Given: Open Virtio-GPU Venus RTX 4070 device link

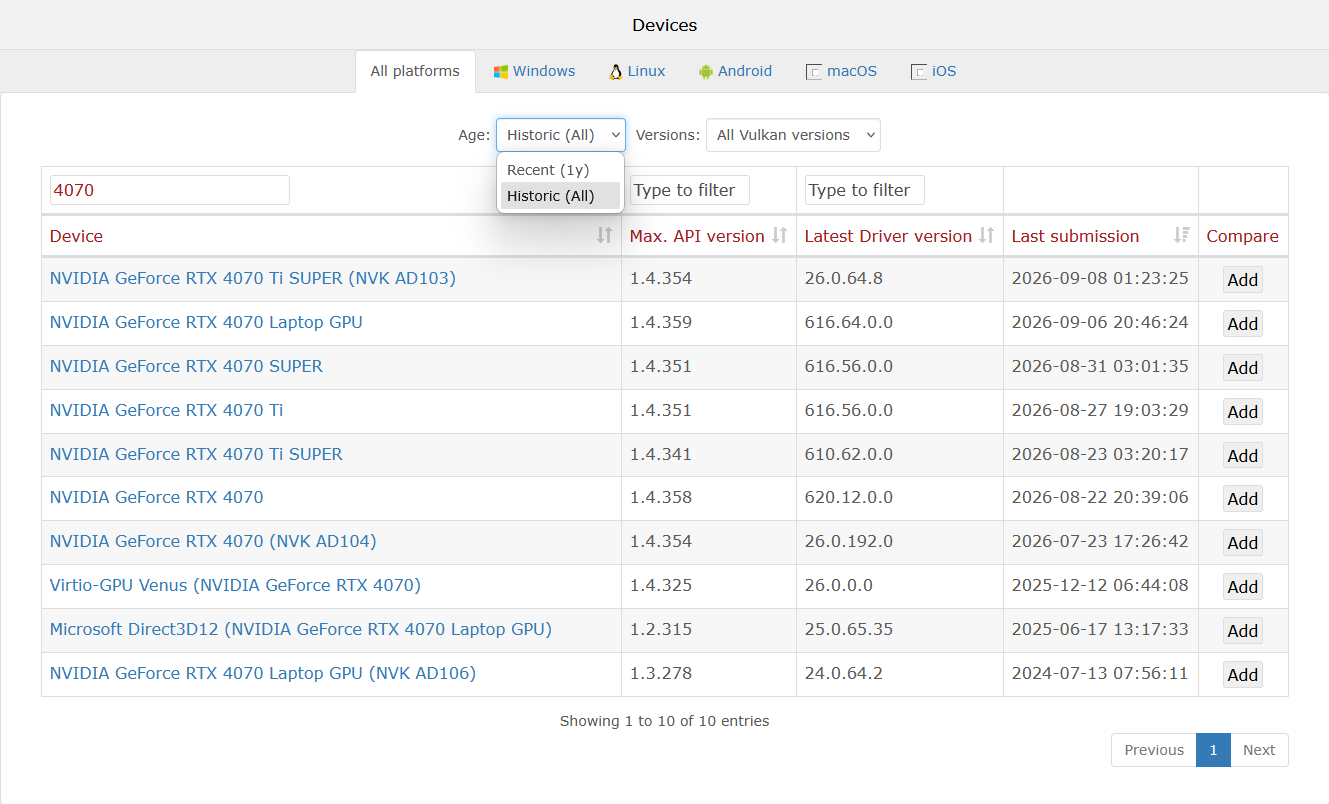Looking at the screenshot, I should point(235,585).
